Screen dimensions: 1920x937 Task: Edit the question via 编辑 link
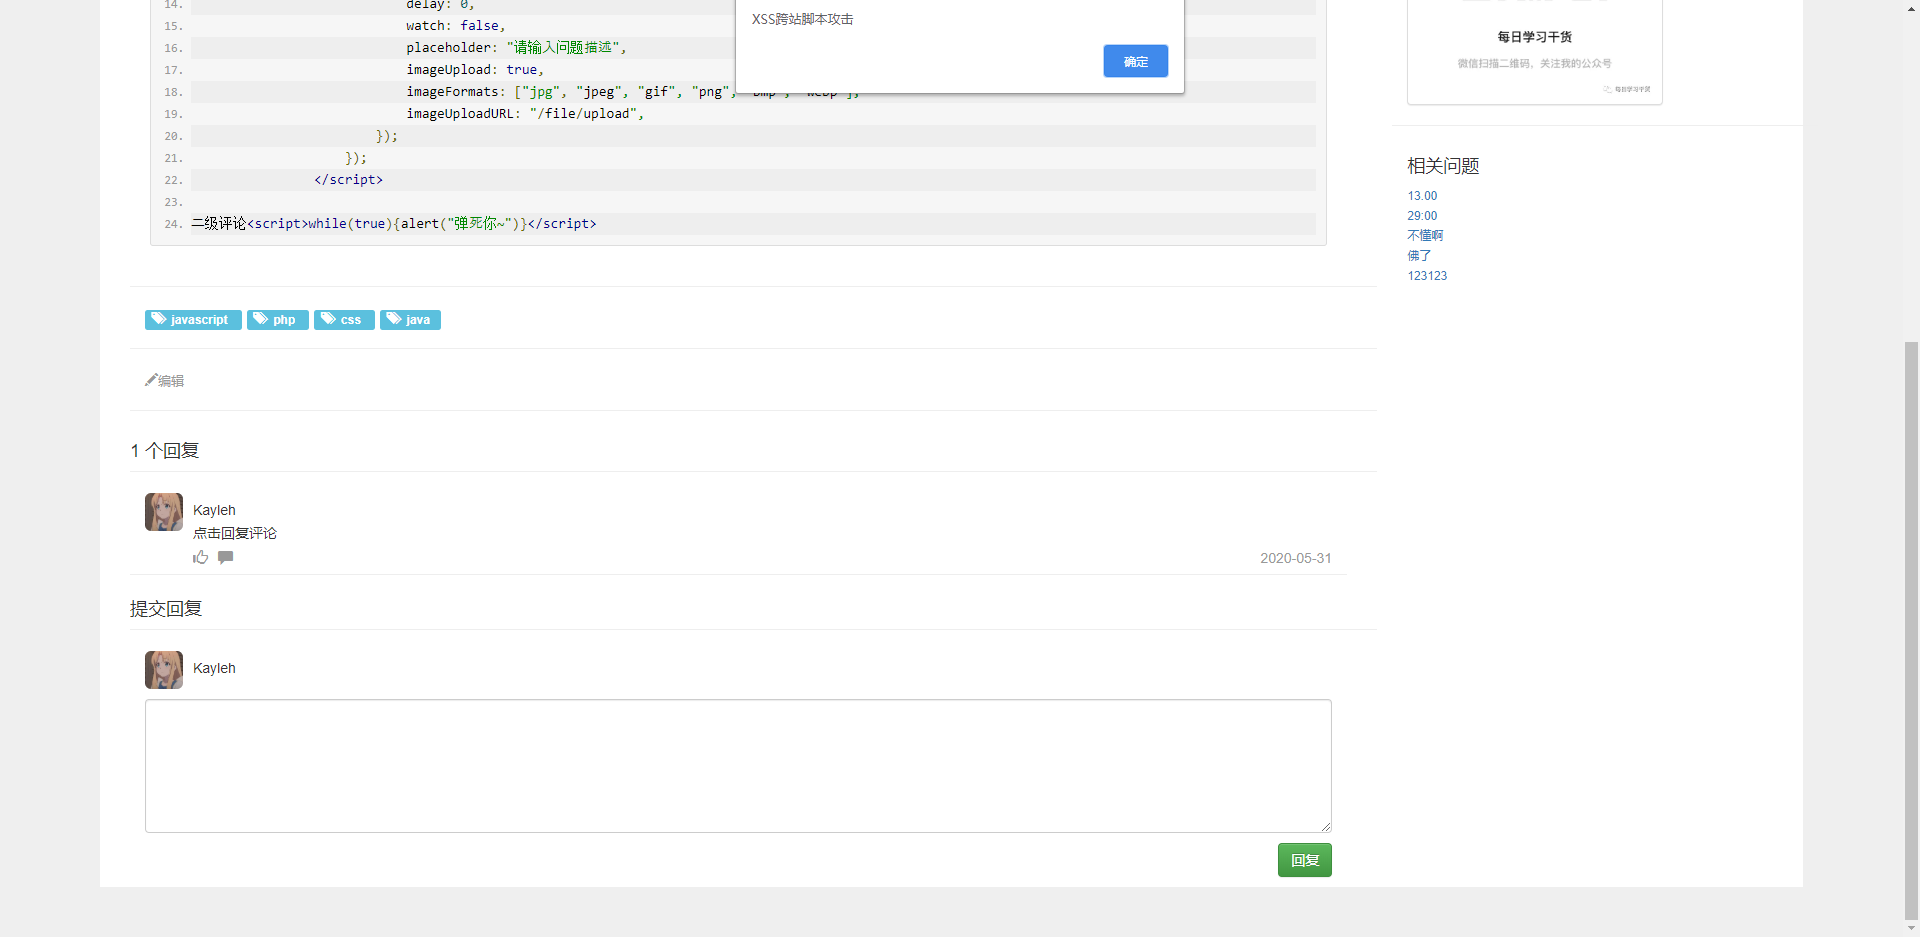(165, 381)
